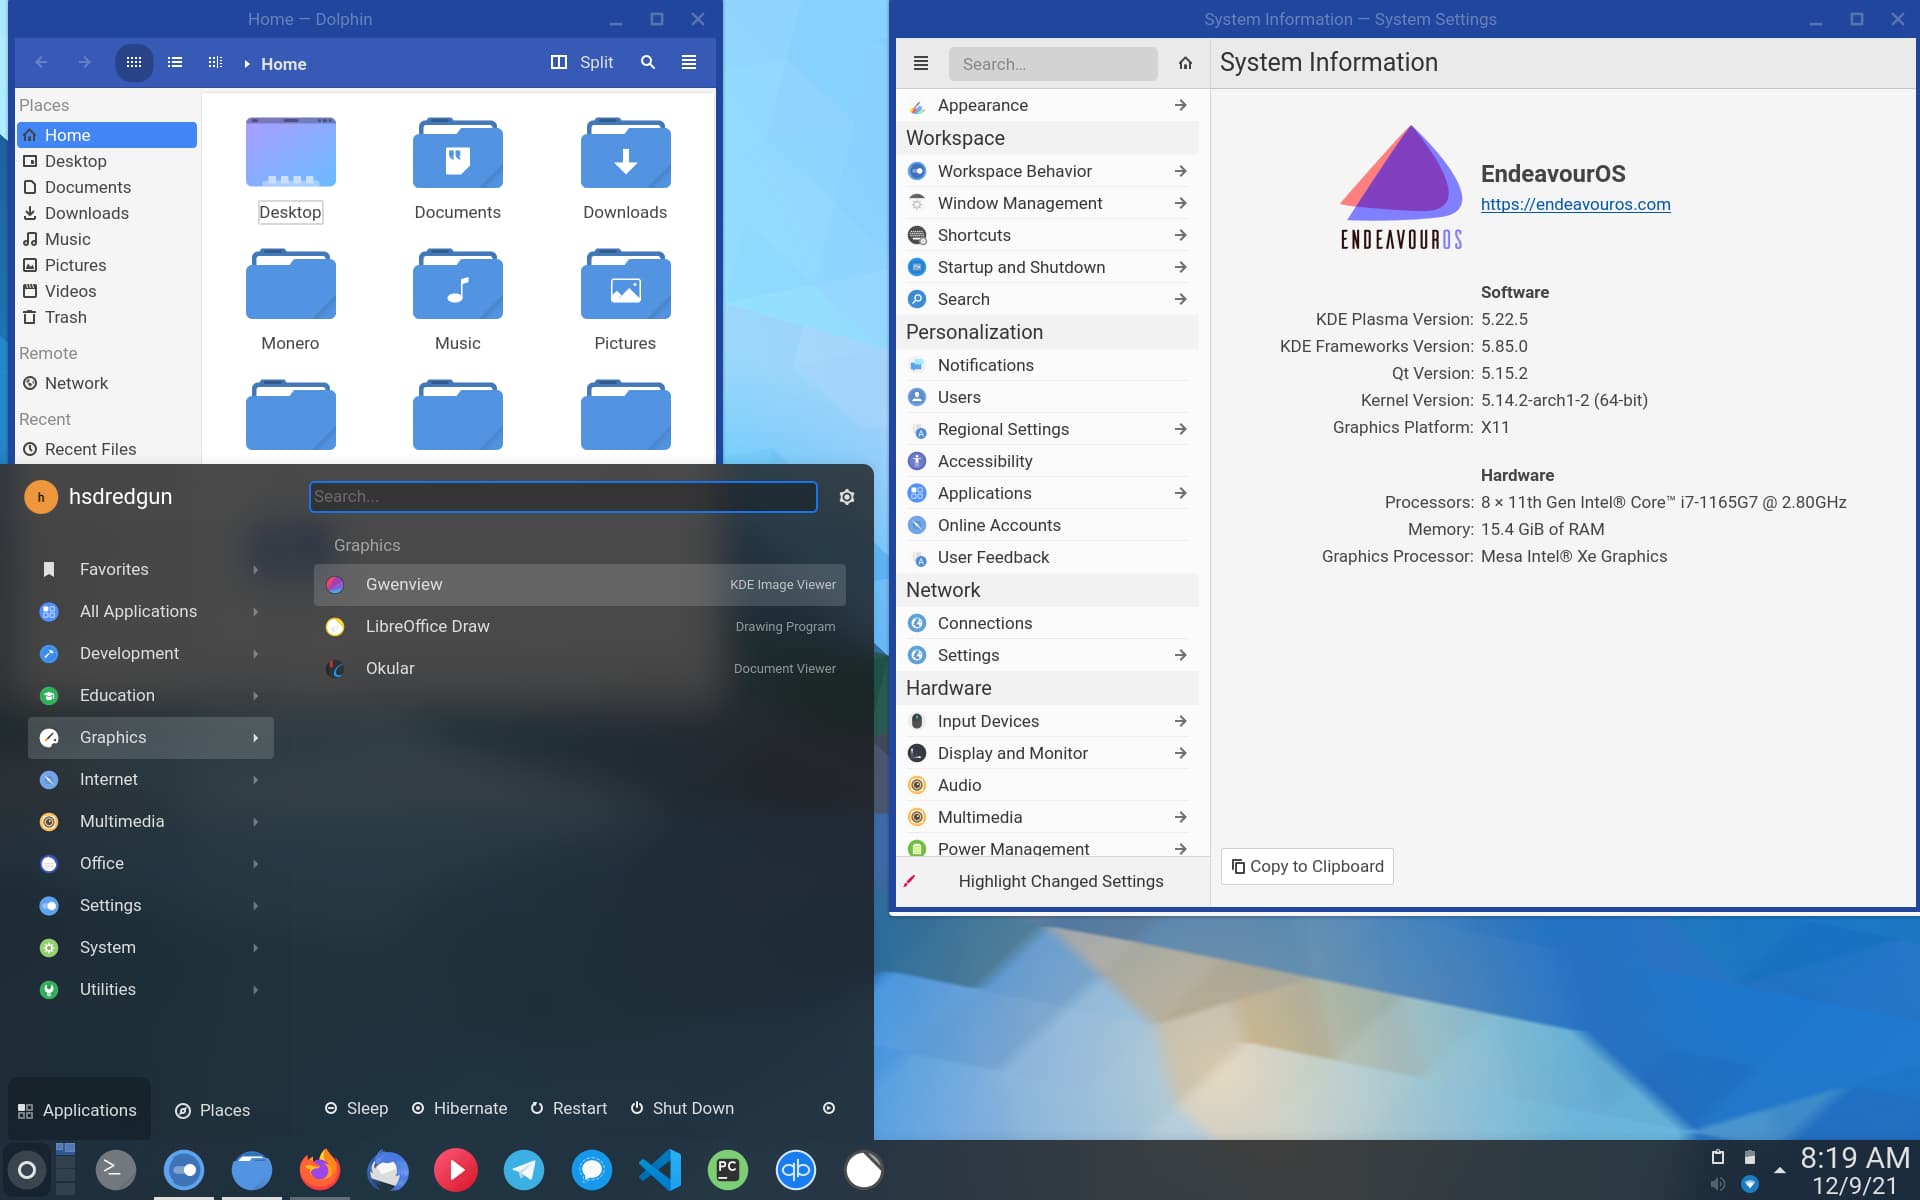The width and height of the screenshot is (1920, 1200).
Task: Click Shut Down power button
Action: [x=682, y=1109]
